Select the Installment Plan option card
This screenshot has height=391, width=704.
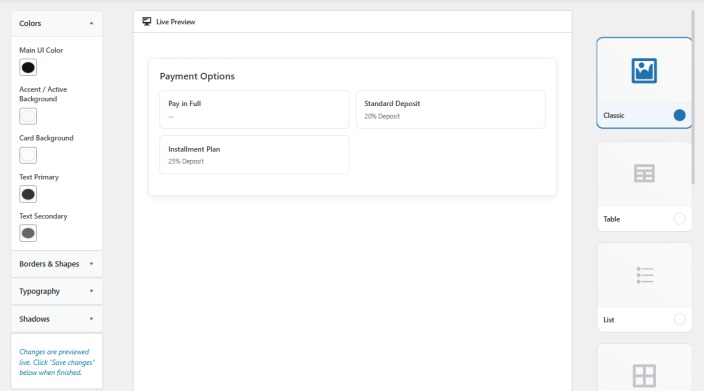pos(254,154)
